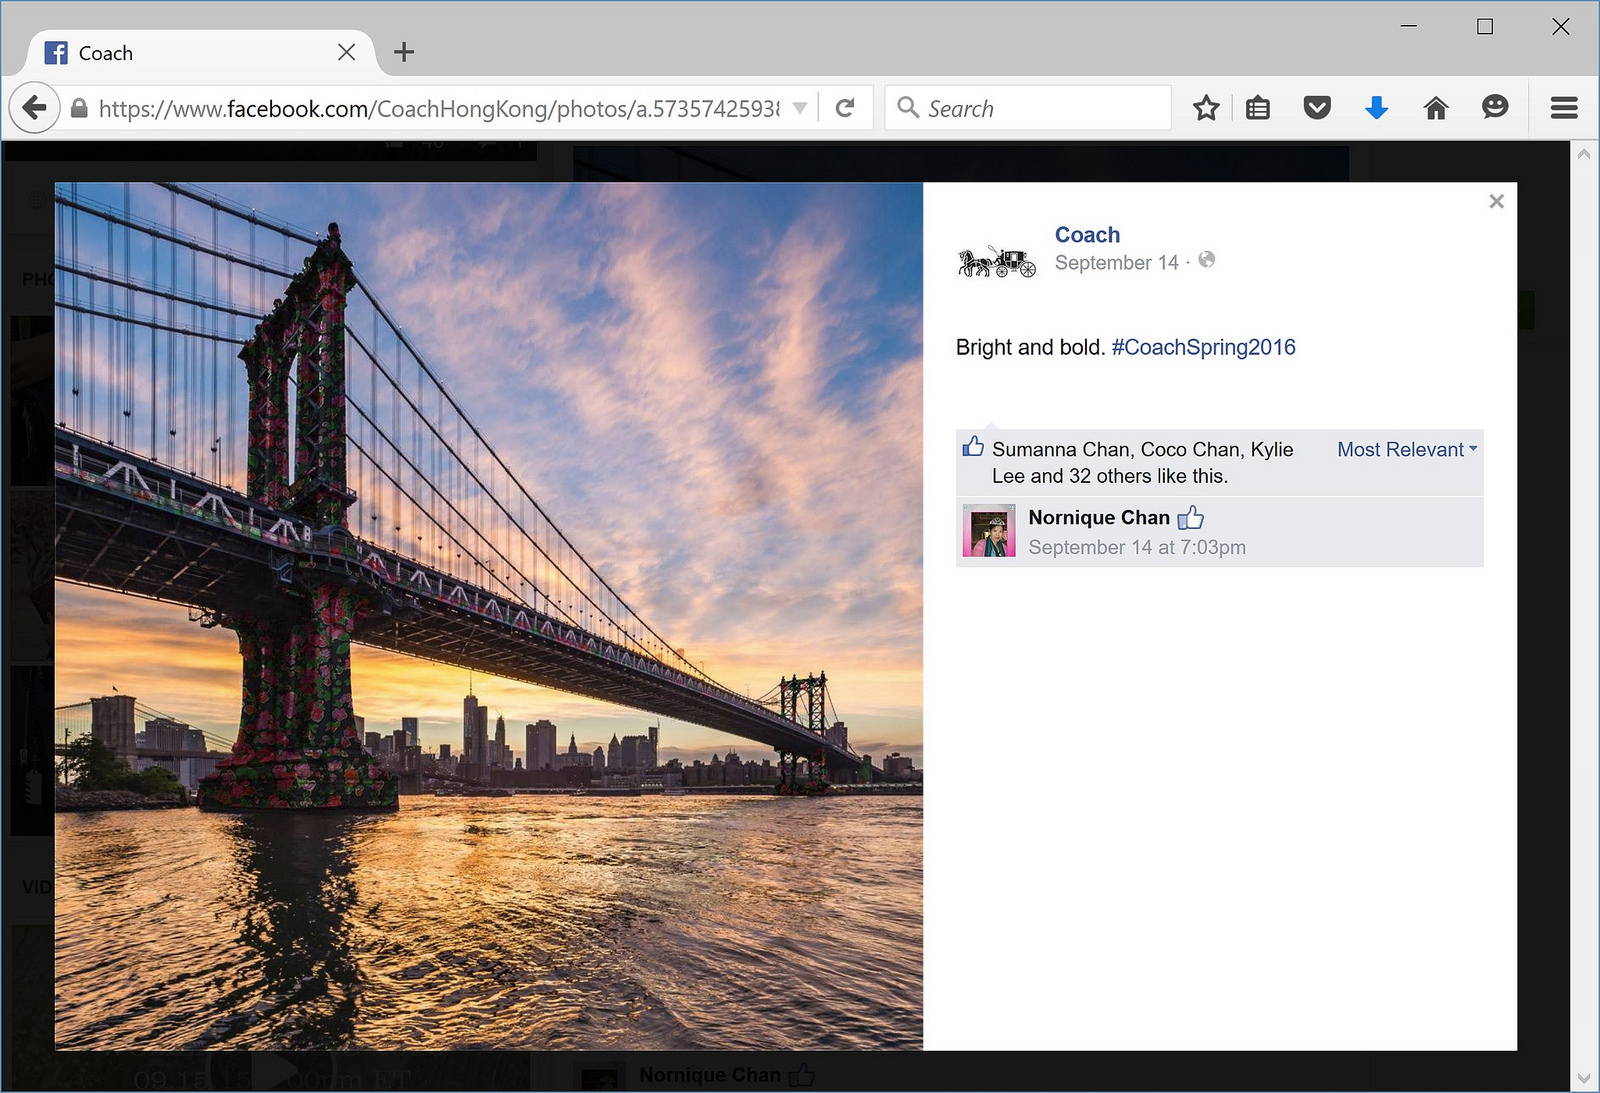1600x1093 pixels.
Task: Open the URL bar history dropdown arrow
Action: click(x=800, y=108)
